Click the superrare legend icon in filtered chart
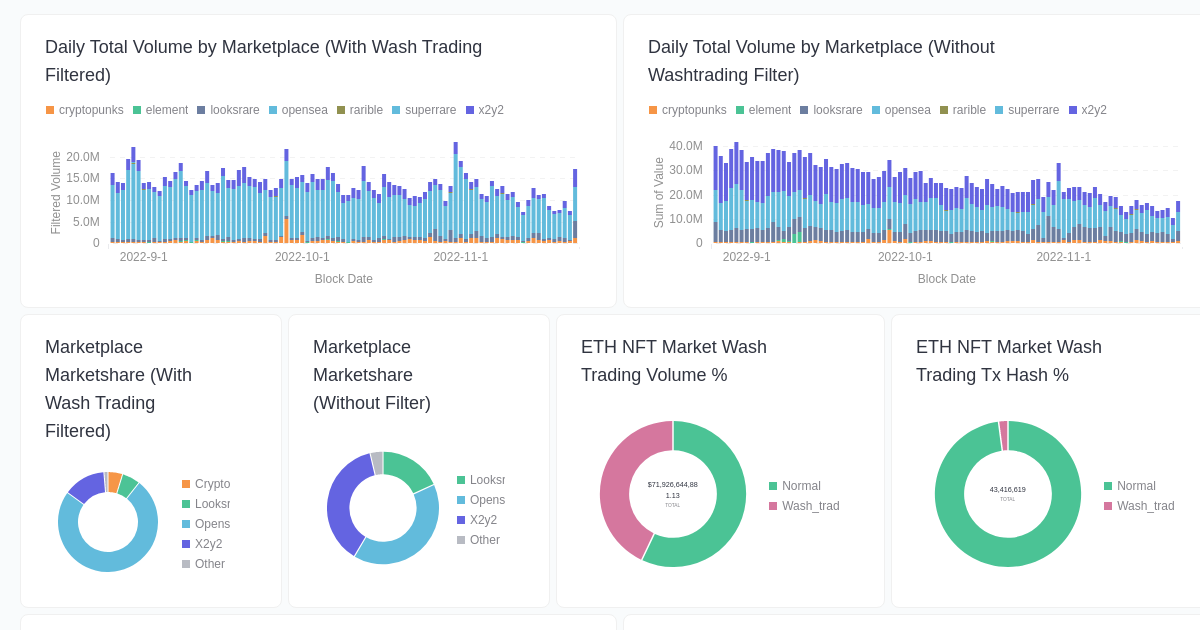This screenshot has width=1200, height=630. [395, 110]
